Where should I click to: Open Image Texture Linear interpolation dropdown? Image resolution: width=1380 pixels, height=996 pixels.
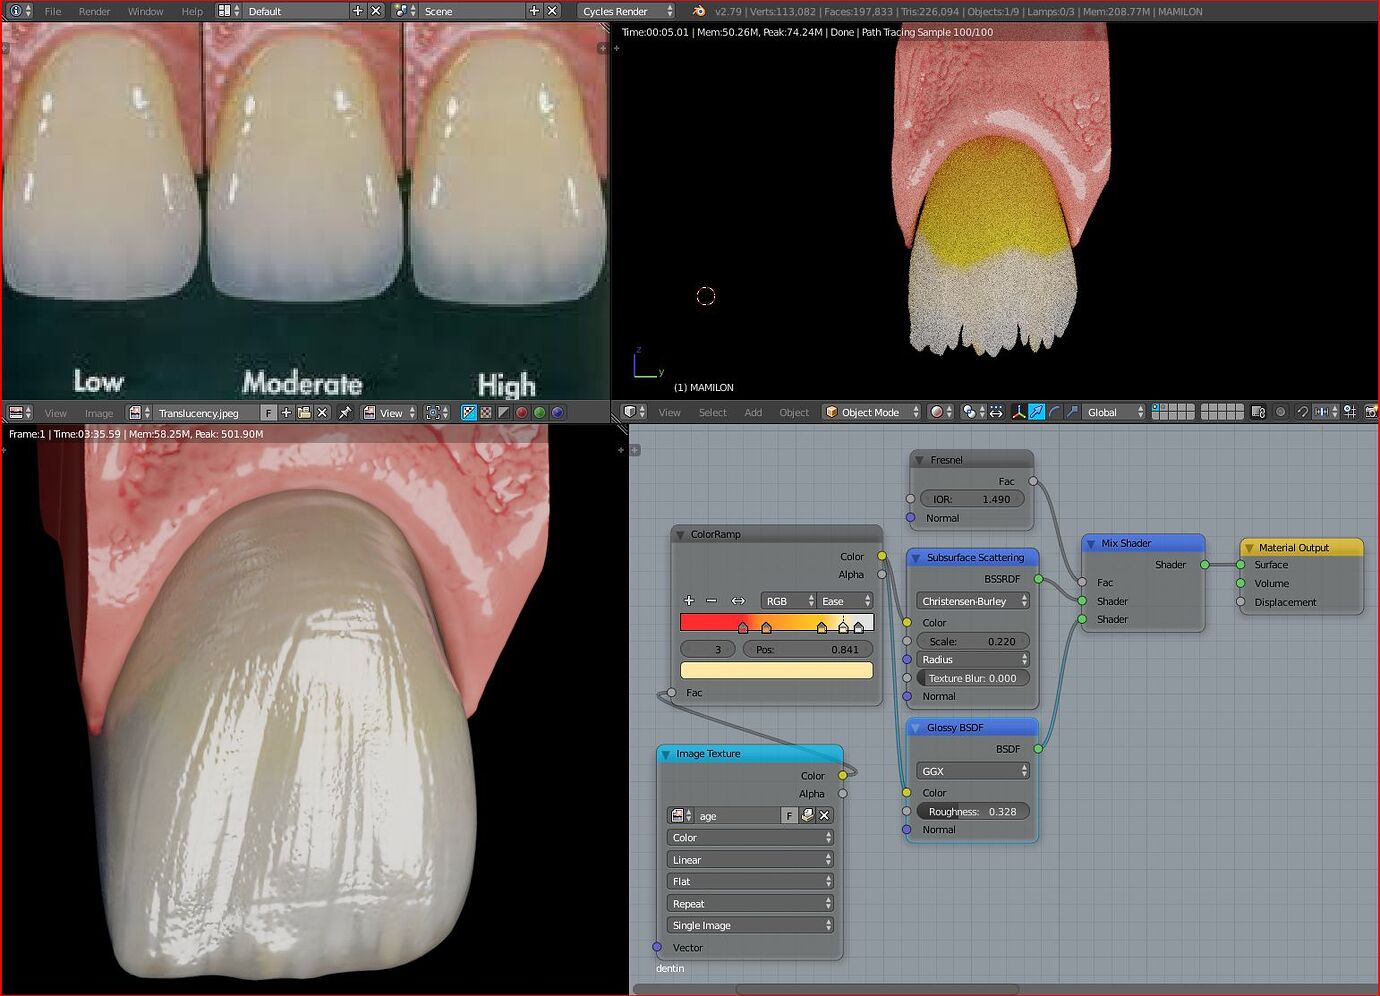click(750, 859)
